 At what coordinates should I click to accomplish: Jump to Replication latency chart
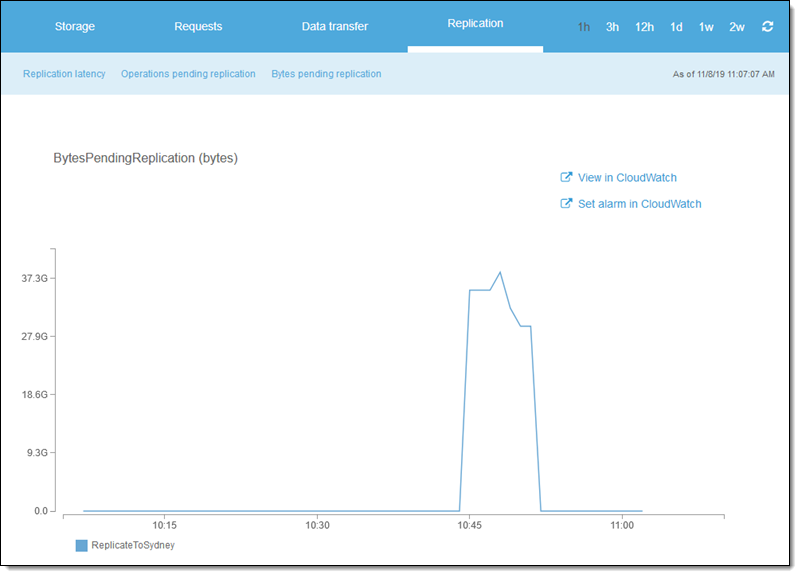(64, 74)
